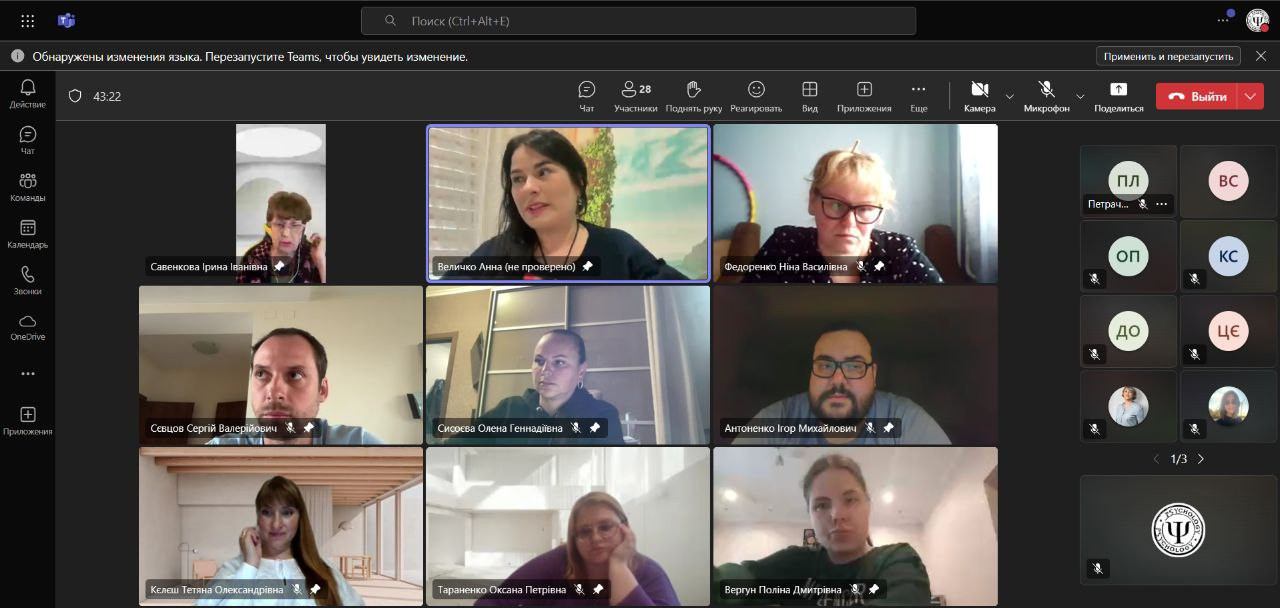The image size is (1280, 608).
Task: Open Приложения in the left sidebar
Action: 27,421
